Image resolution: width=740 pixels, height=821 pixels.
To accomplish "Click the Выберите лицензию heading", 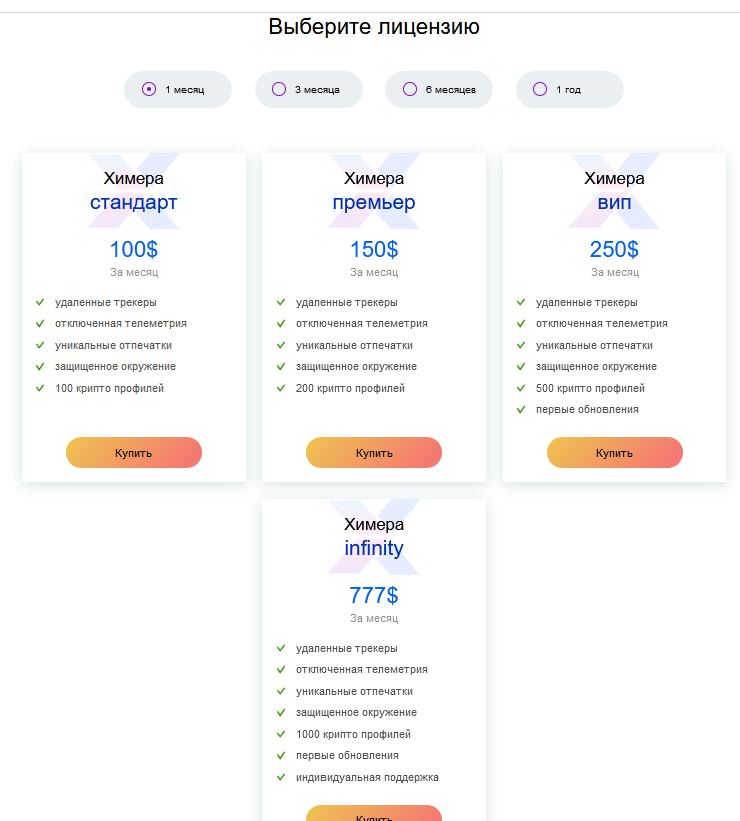I will (374, 27).
